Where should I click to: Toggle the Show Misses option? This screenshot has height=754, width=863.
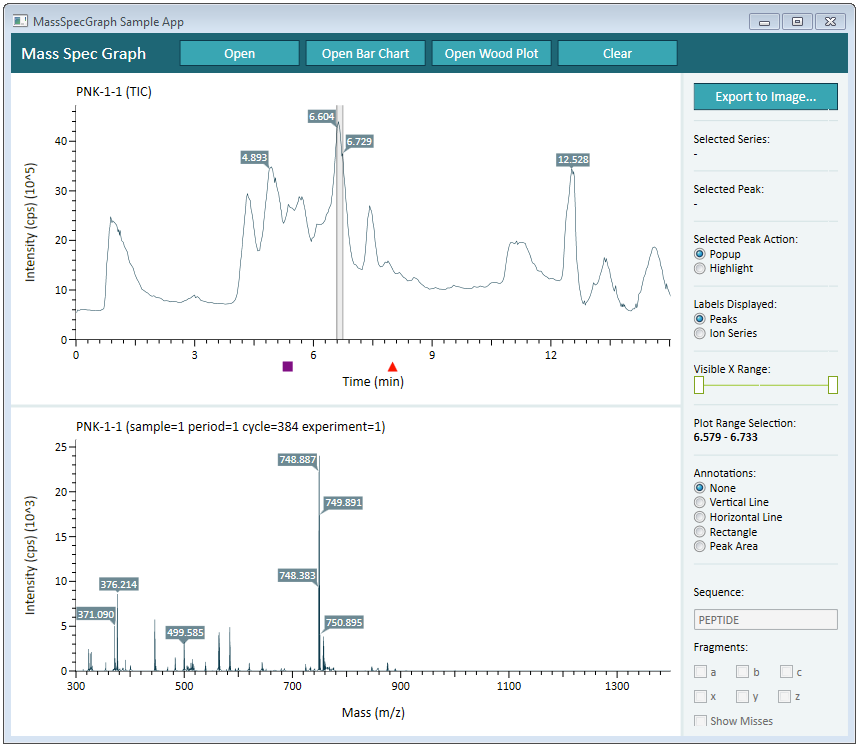click(700, 720)
